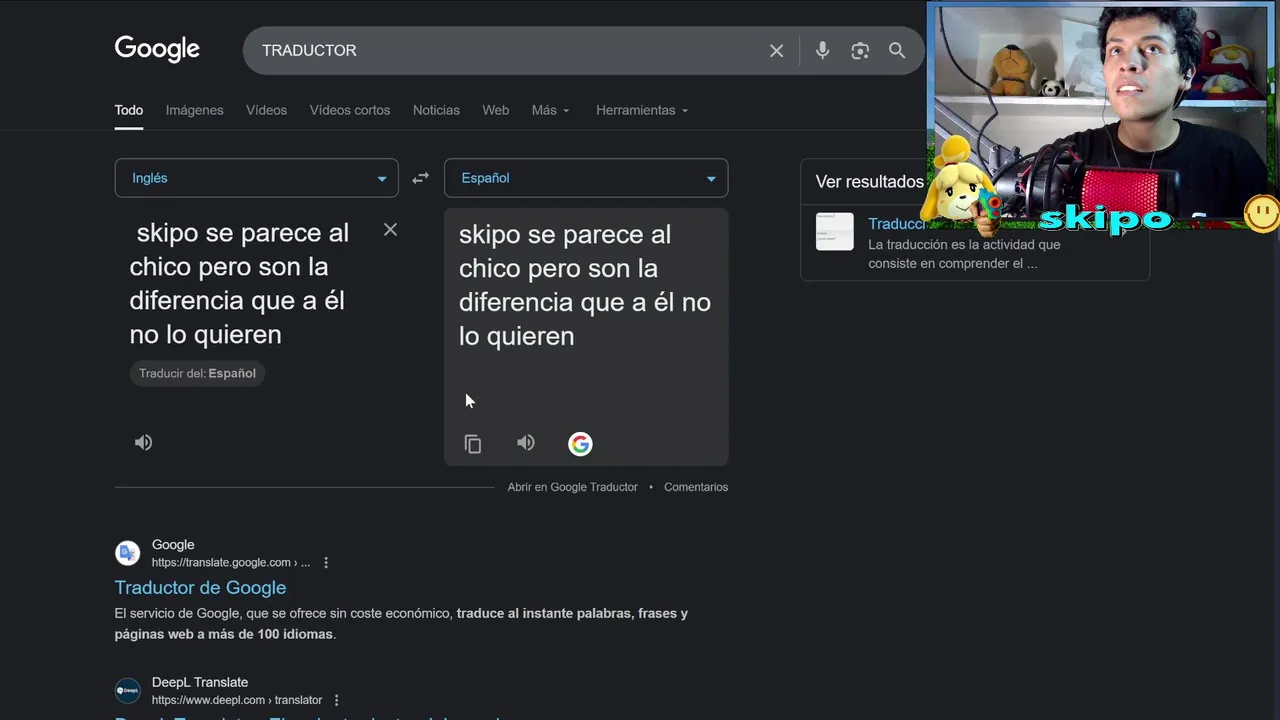Click translate.google.com URL text
Screen dimensions: 1280x720
(x=231, y=563)
